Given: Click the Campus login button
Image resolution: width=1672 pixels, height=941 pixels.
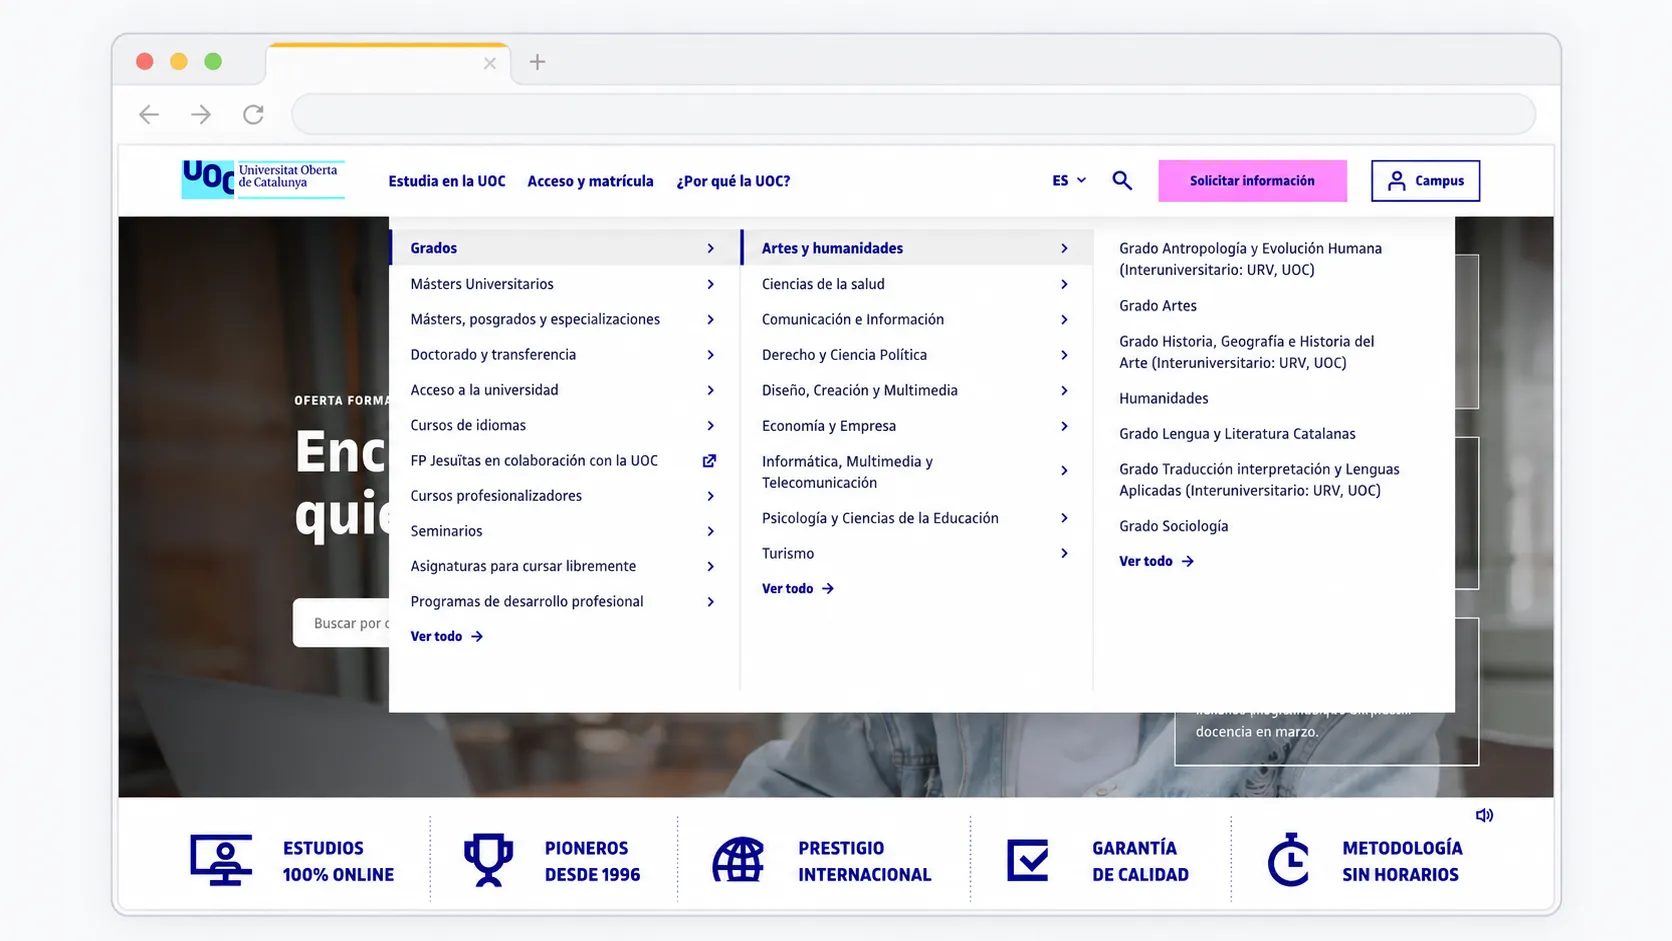Looking at the screenshot, I should click(1425, 181).
